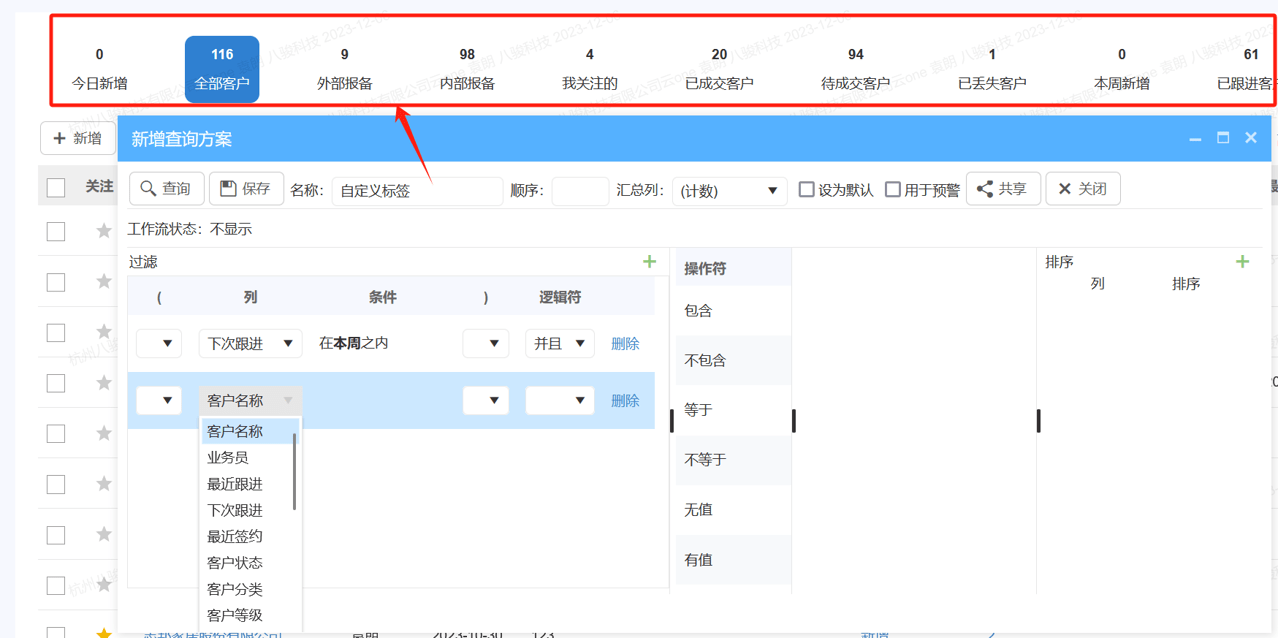The width and height of the screenshot is (1278, 638).
Task: Click the 名称 input showing 自定义标签
Action: [x=416, y=190]
